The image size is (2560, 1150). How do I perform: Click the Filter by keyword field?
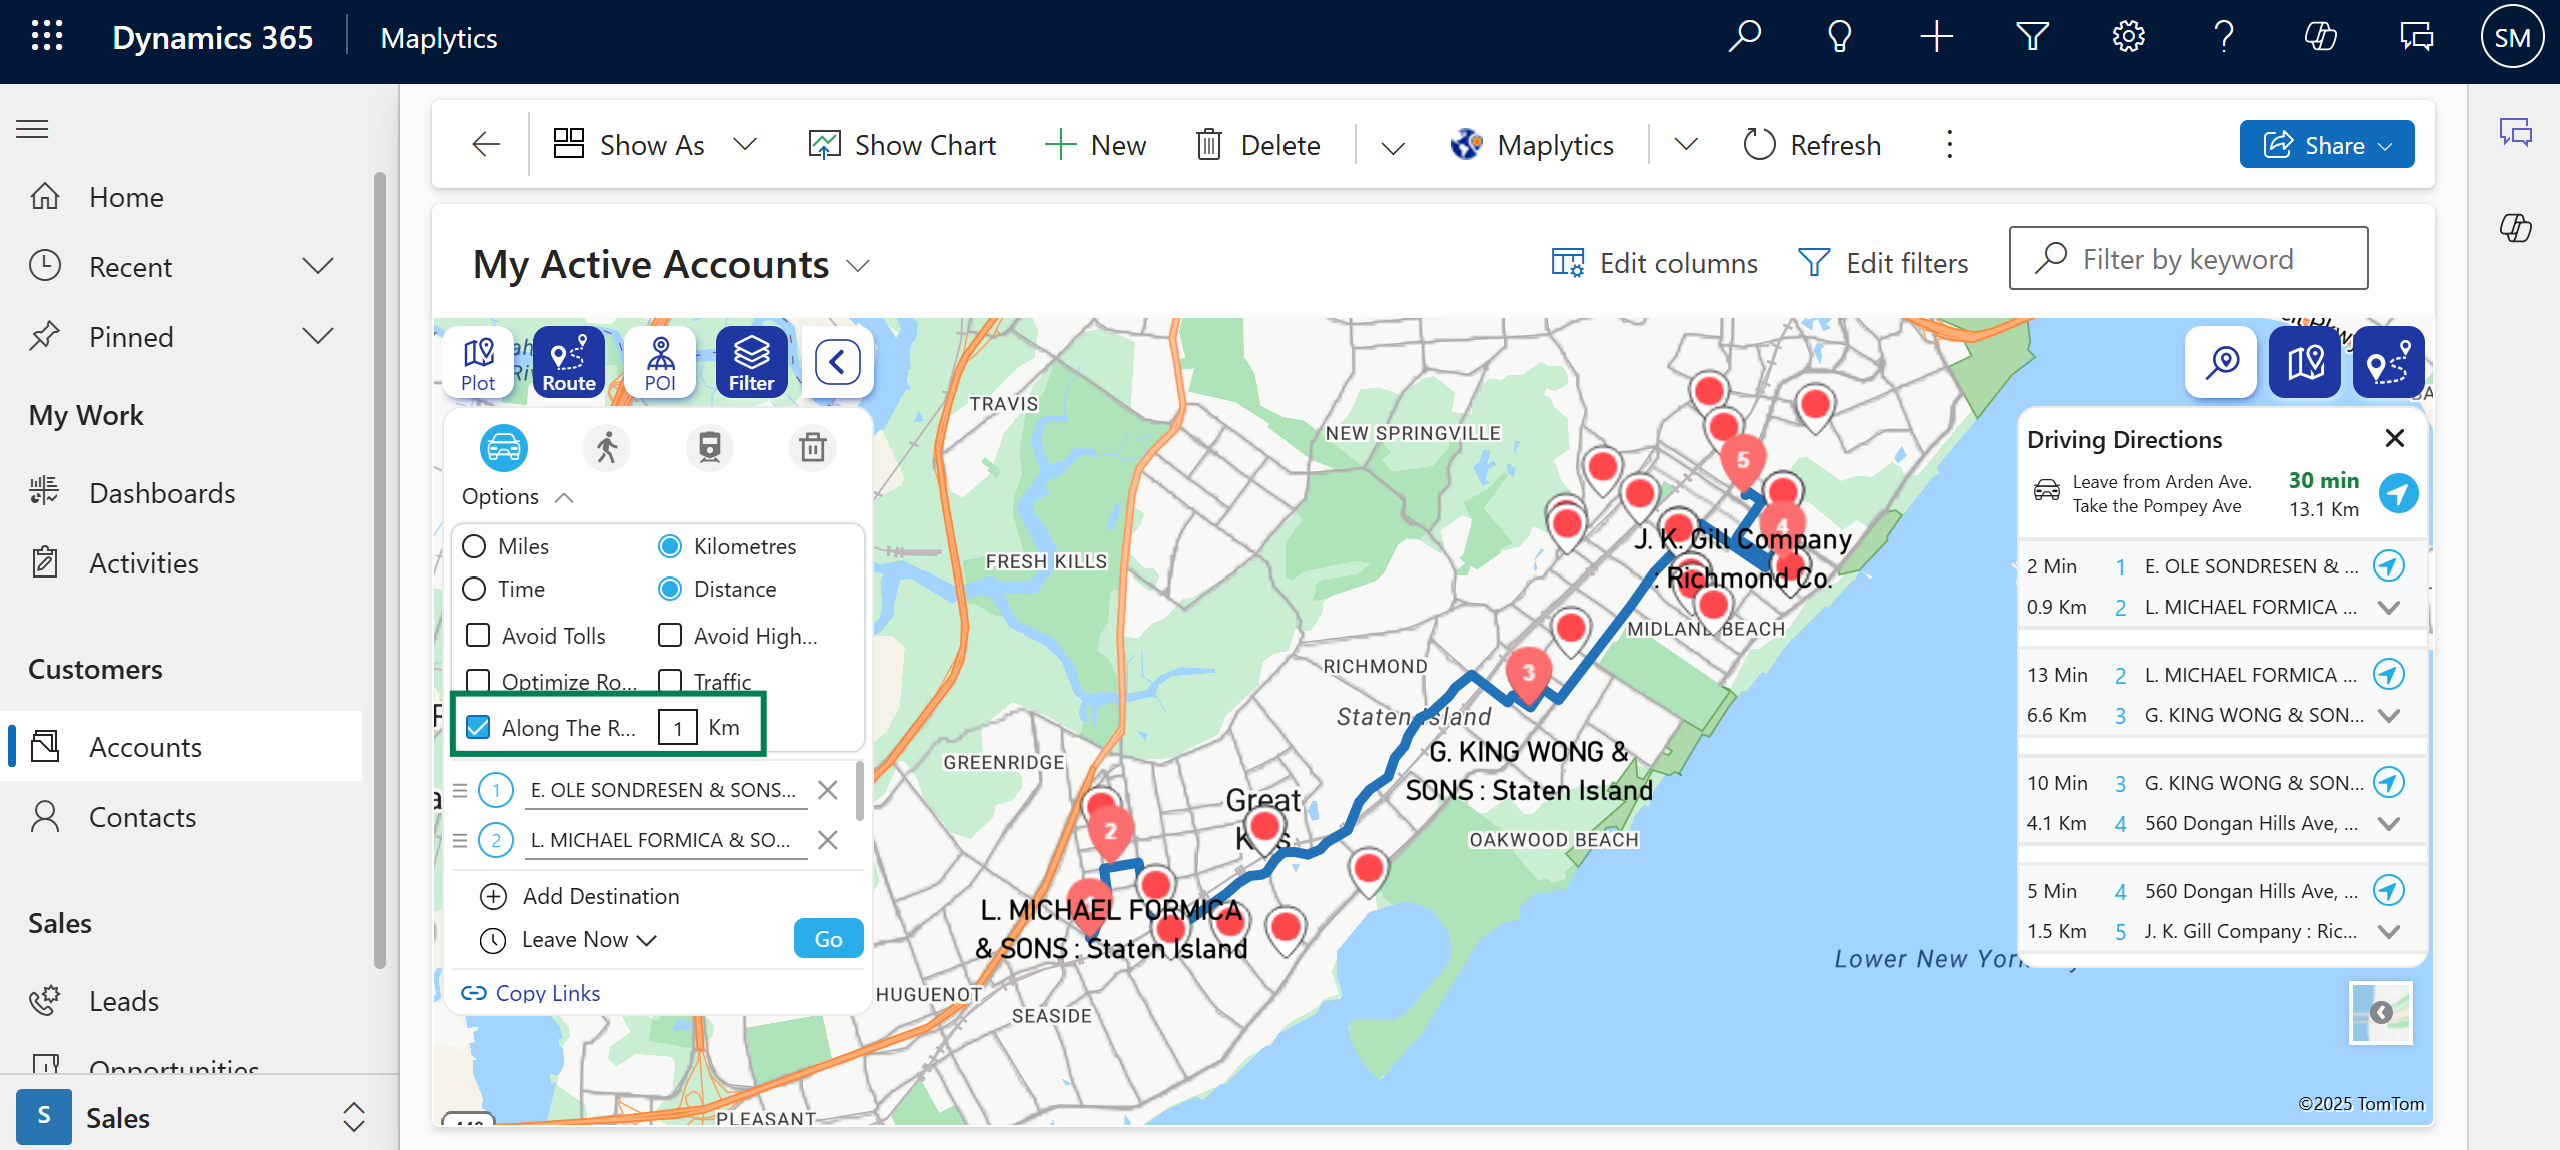click(x=2188, y=259)
